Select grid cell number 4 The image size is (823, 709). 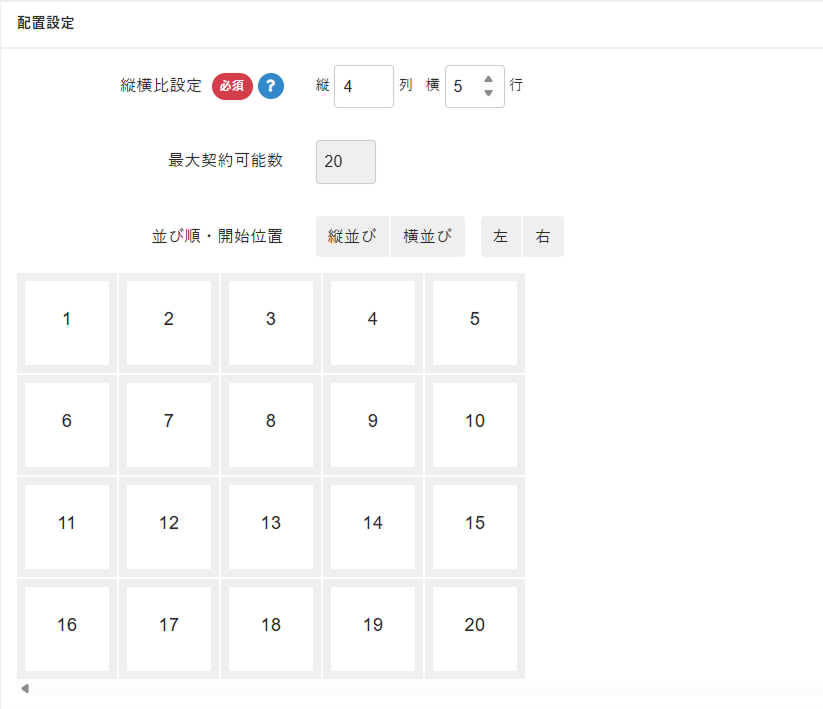point(373,323)
